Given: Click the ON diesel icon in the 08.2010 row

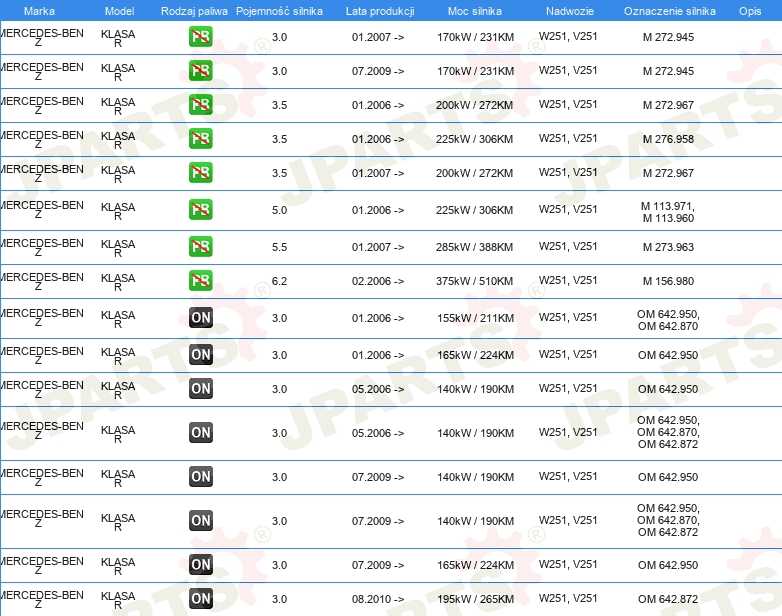Looking at the screenshot, I should click(200, 599).
